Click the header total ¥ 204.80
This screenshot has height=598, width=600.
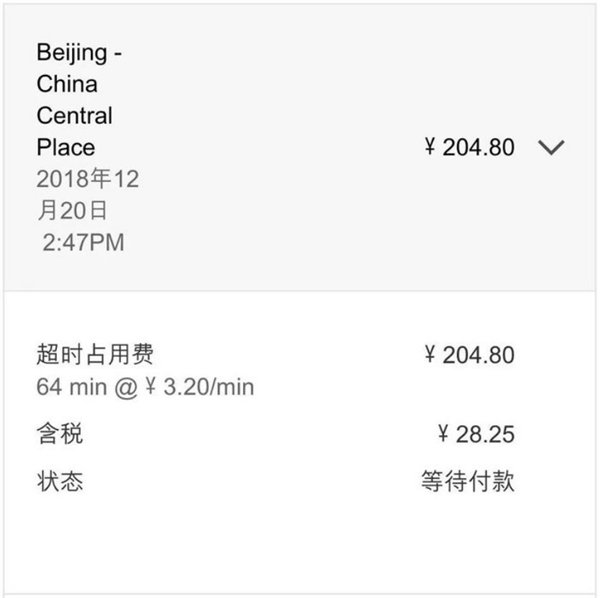coord(469,148)
